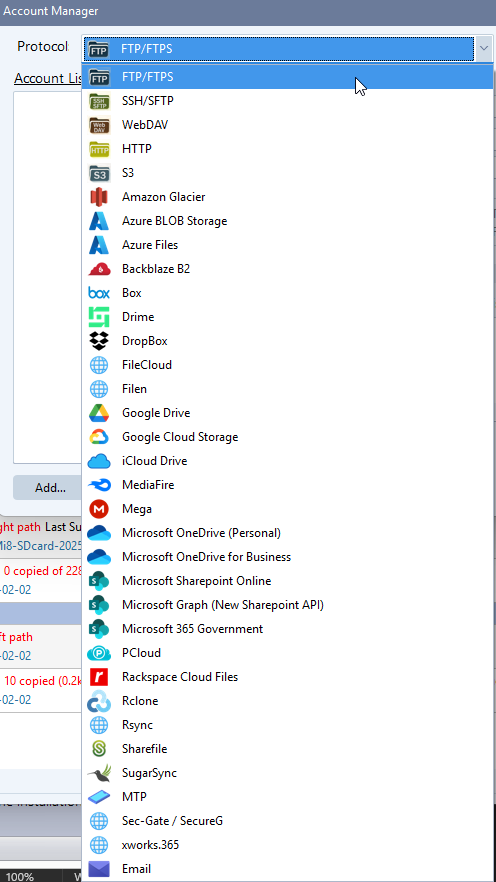This screenshot has height=882, width=496.
Task: Click the "10 copied" status text behind dialog
Action: pos(43,681)
